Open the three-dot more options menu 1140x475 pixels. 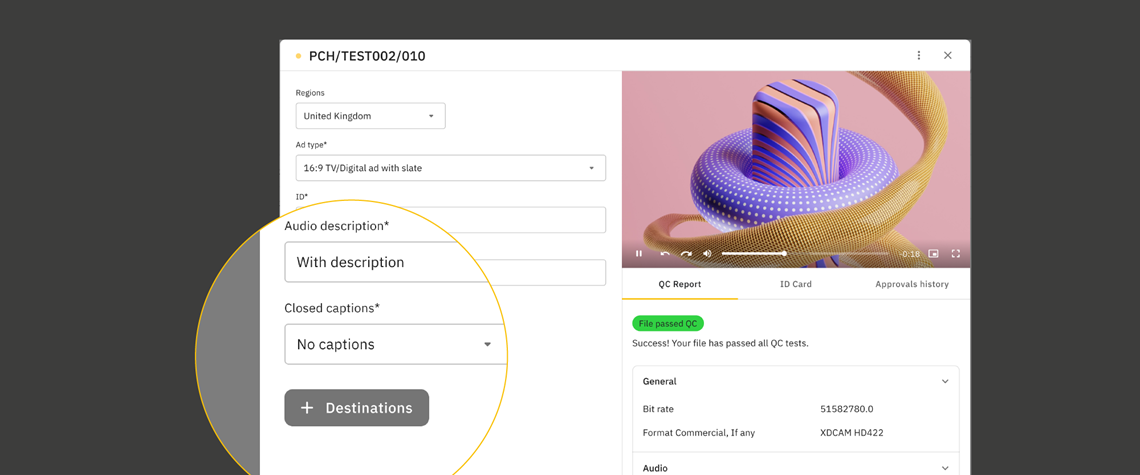click(919, 55)
